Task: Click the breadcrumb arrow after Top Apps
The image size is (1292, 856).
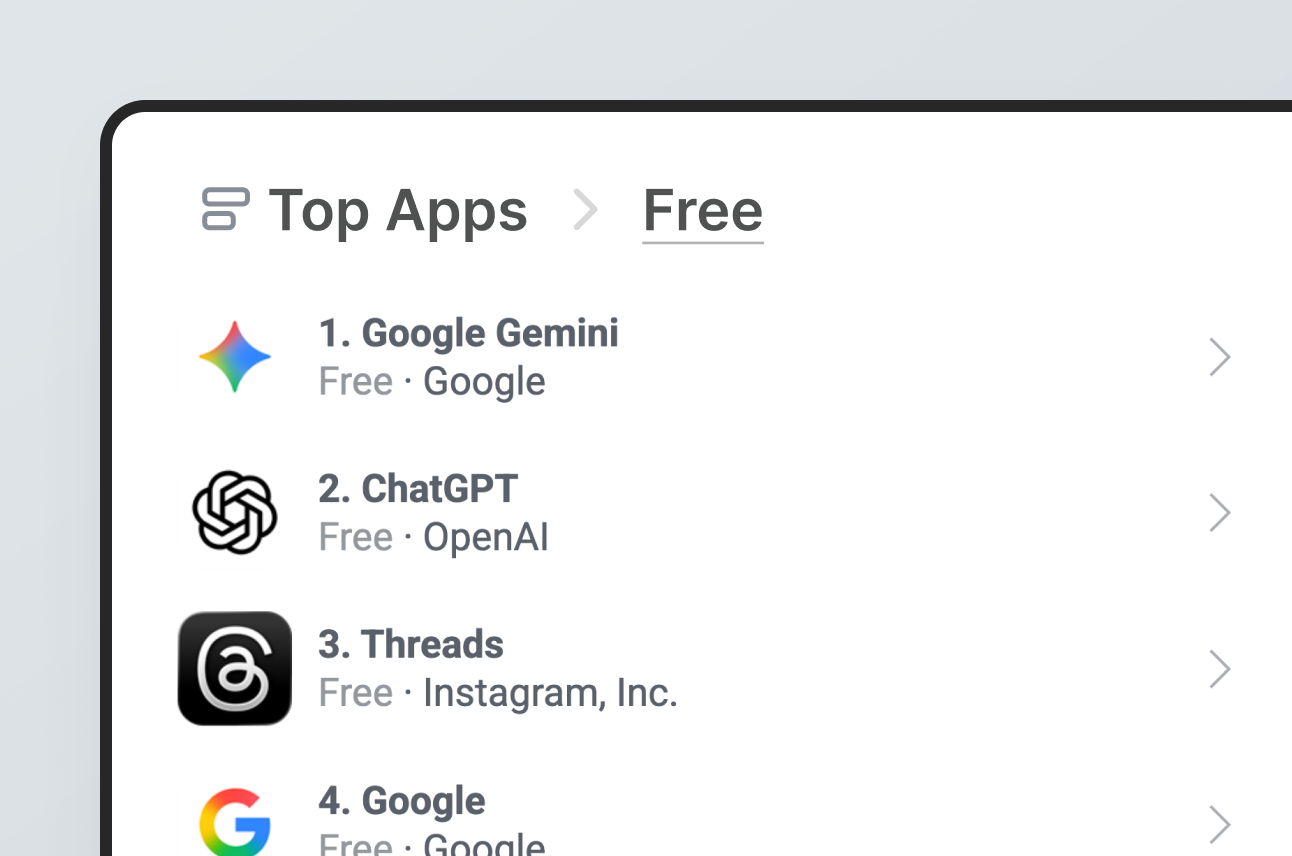Action: pos(585,211)
